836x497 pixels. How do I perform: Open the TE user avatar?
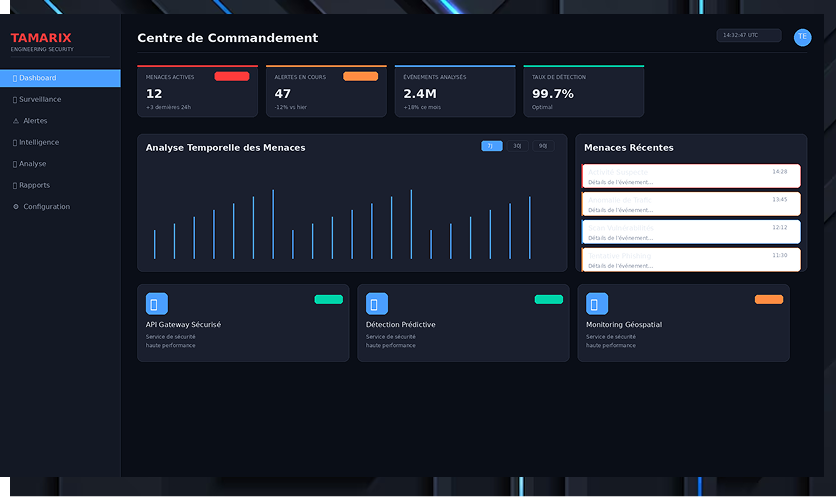pyautogui.click(x=802, y=37)
